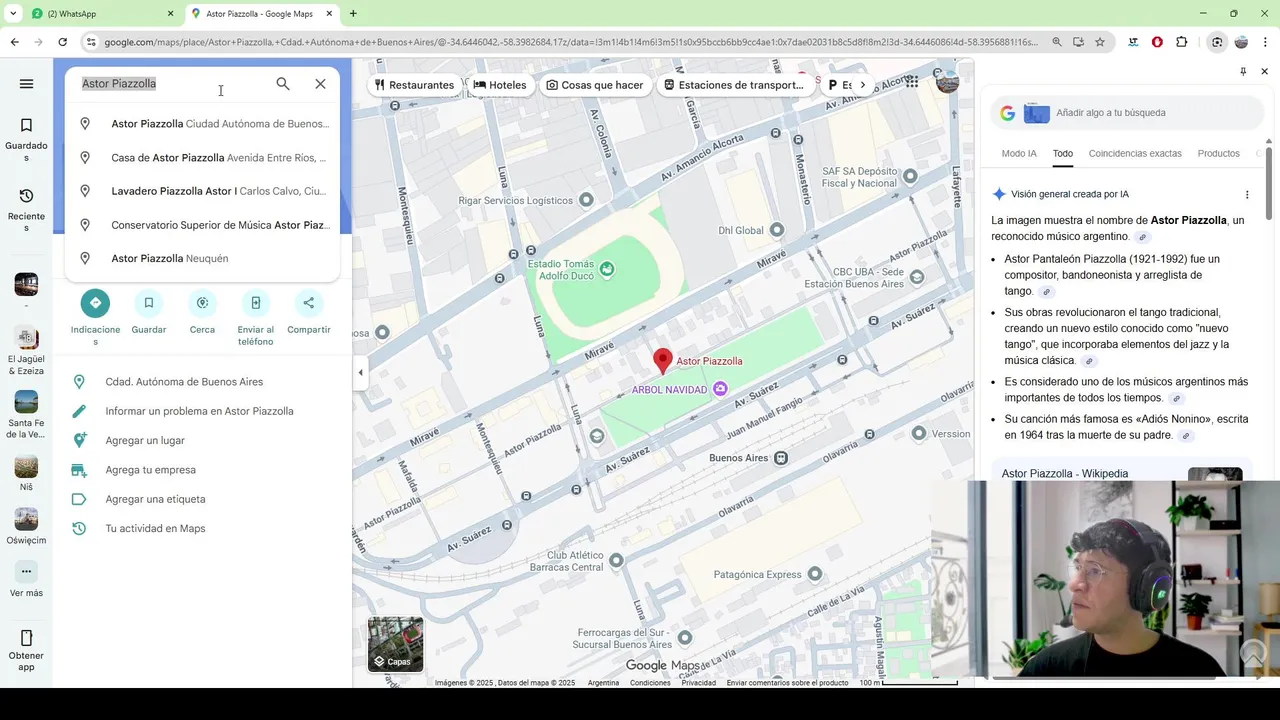Open Chrome three-dot menu
Viewport: 1280px width, 720px height.
[1265, 42]
